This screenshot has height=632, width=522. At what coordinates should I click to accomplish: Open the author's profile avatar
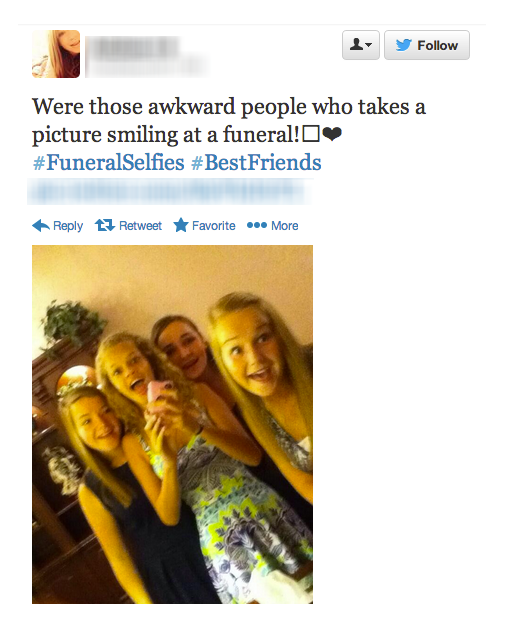tap(56, 54)
